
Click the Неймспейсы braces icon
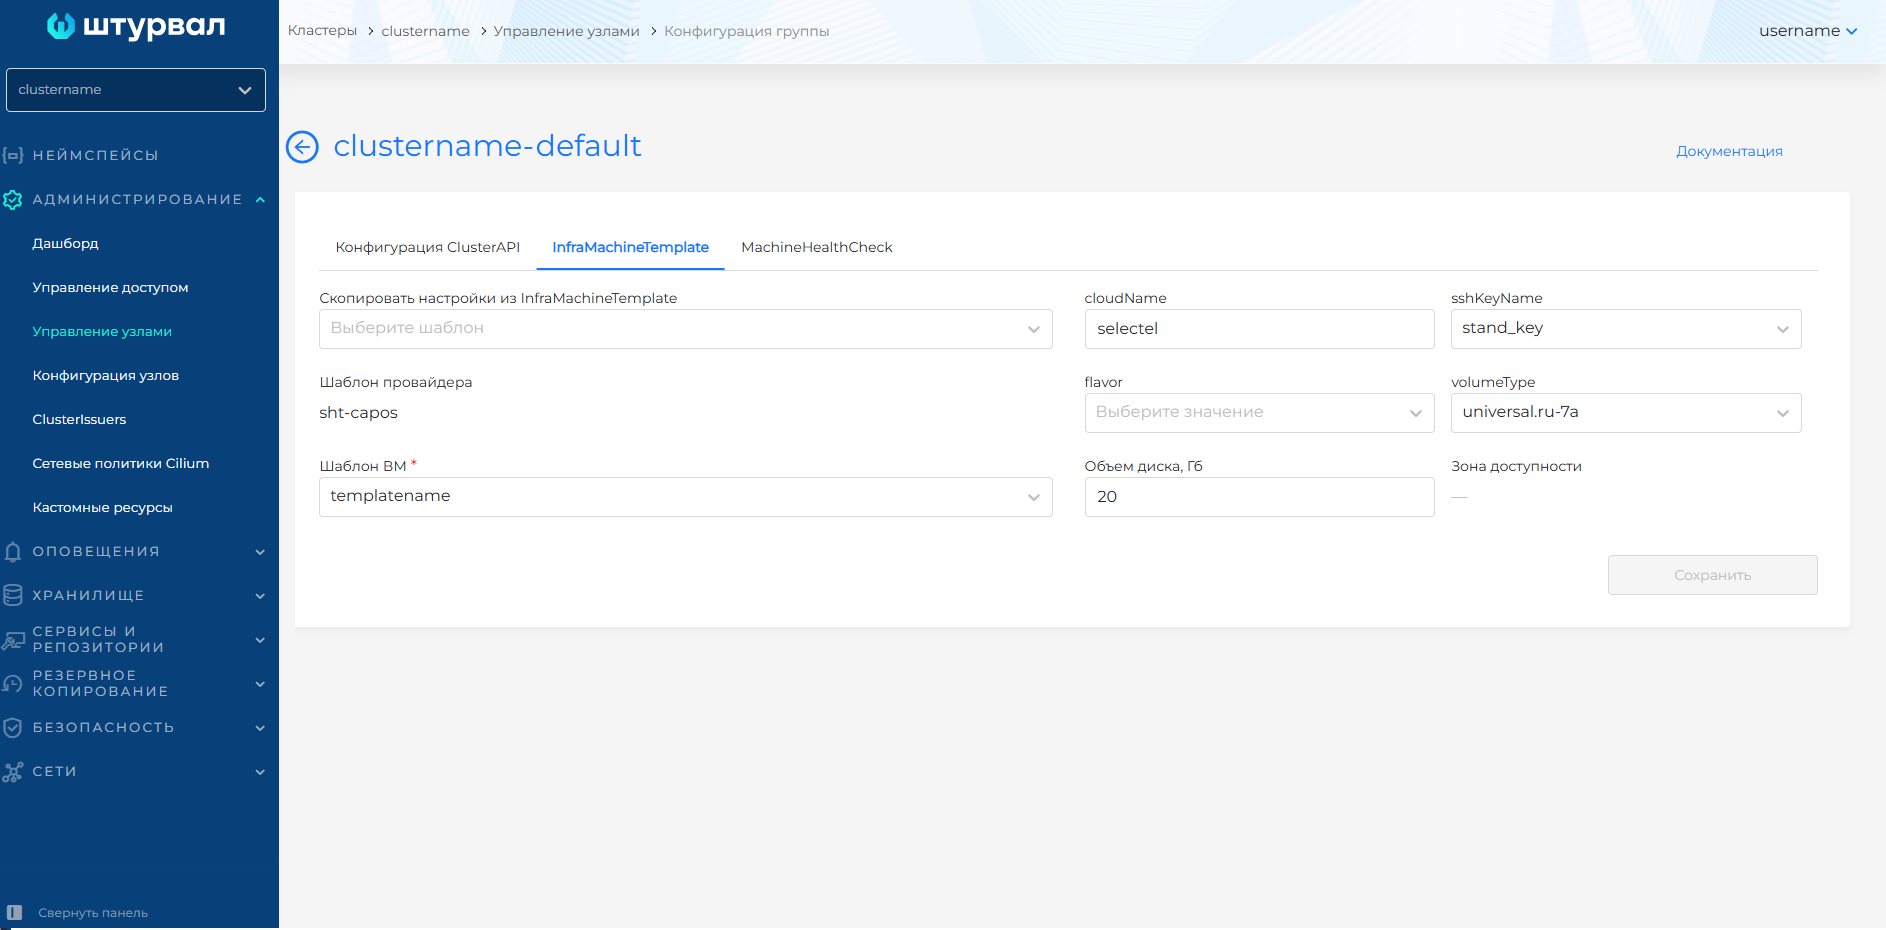(13, 155)
